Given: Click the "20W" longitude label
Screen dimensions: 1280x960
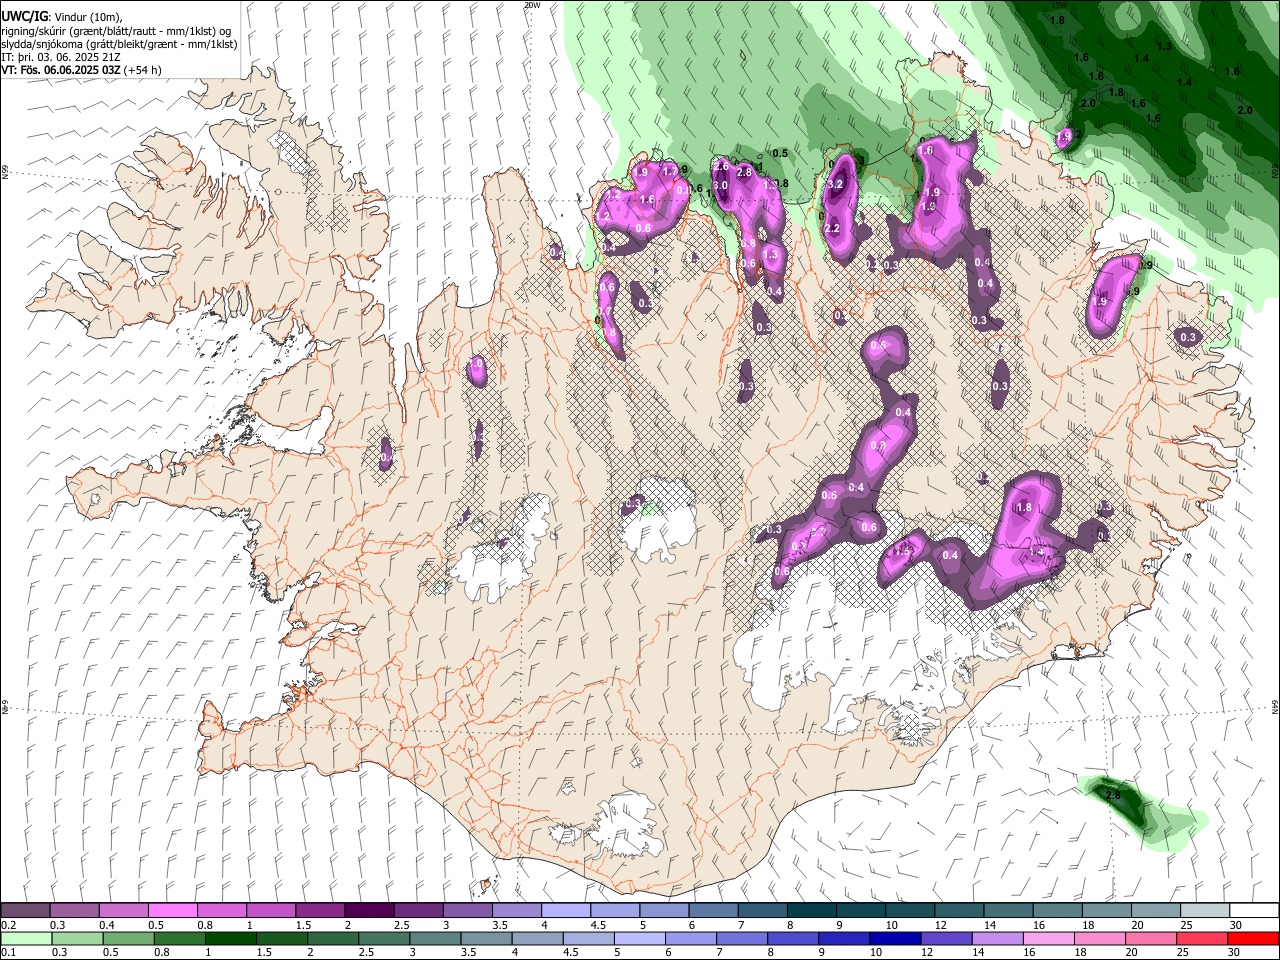Looking at the screenshot, I should (x=531, y=5).
